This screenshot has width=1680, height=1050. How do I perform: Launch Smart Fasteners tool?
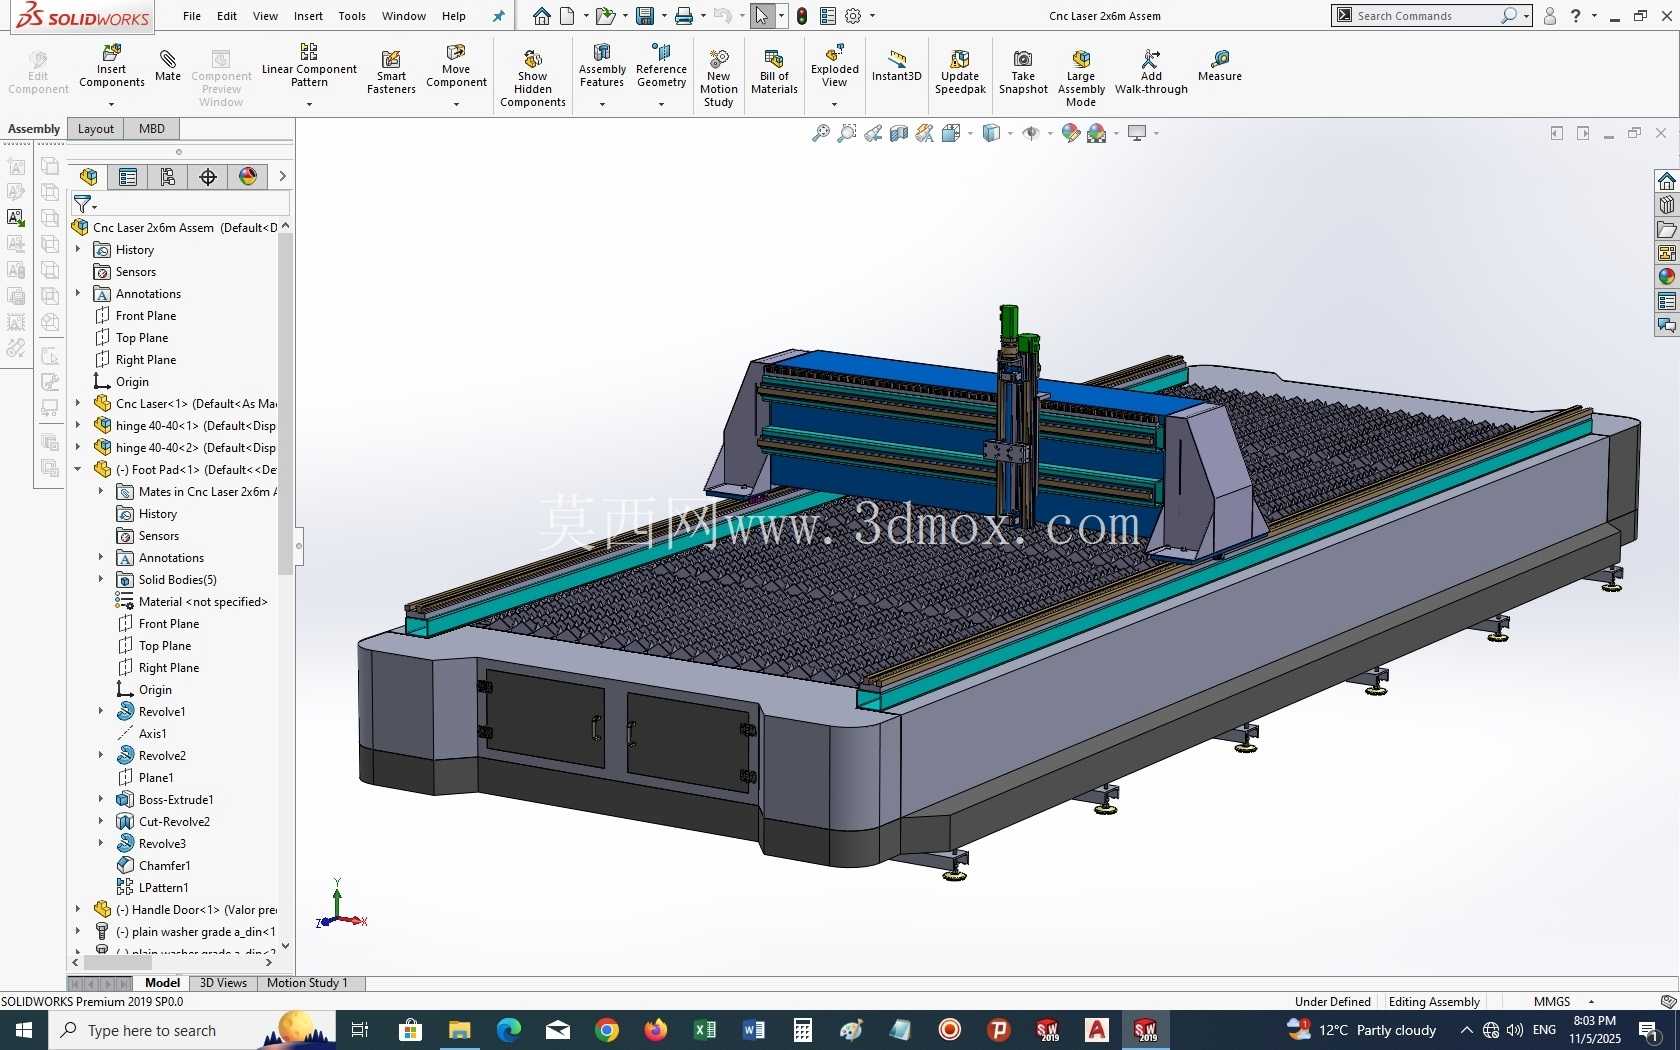tap(391, 72)
